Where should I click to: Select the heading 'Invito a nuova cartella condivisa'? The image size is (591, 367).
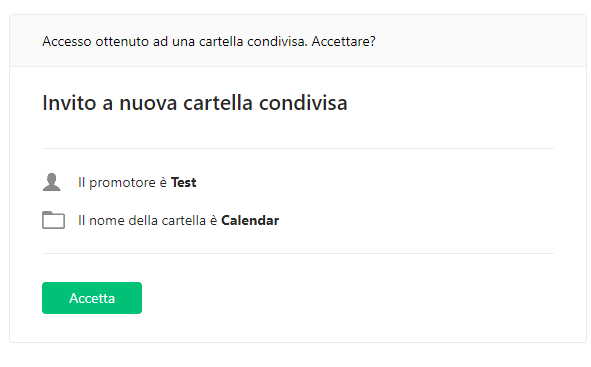194,103
